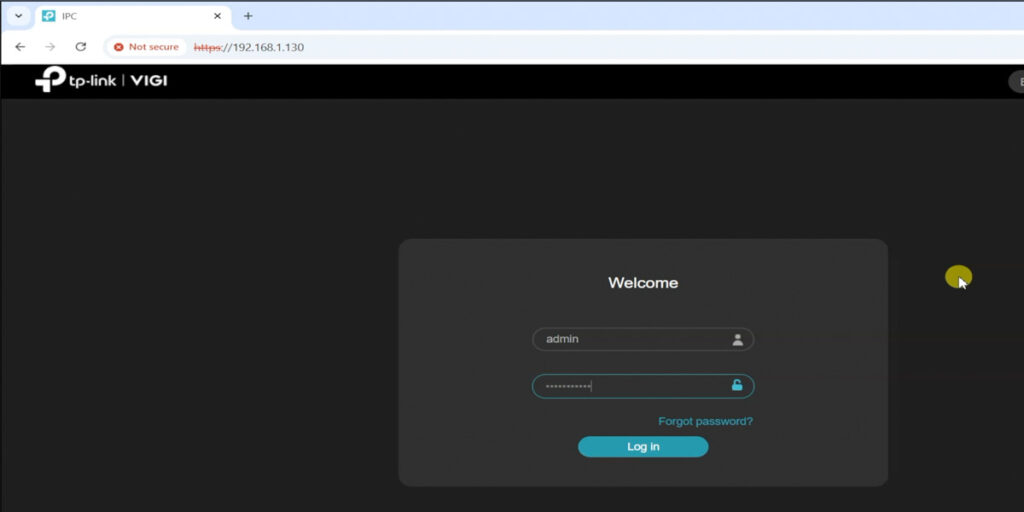Click the red Not secure warning chip
The width and height of the screenshot is (1024, 512).
[x=146, y=47]
